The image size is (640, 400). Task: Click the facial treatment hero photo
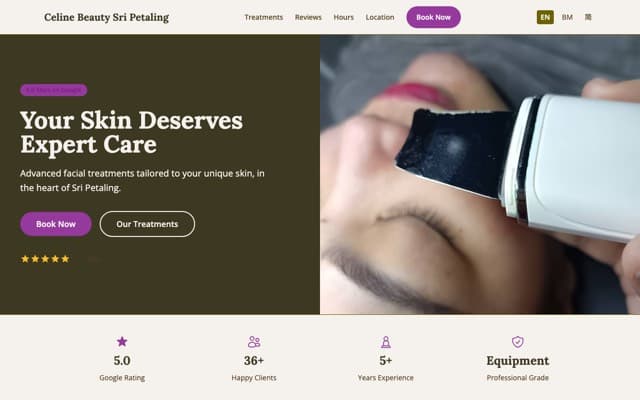coord(480,174)
